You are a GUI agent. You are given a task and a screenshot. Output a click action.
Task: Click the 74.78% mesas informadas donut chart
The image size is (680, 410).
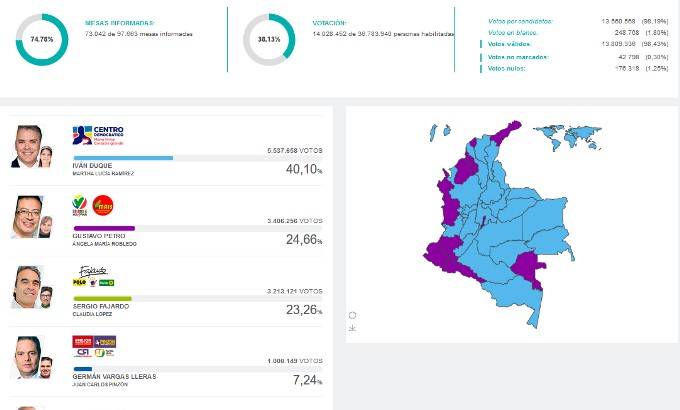coord(42,40)
